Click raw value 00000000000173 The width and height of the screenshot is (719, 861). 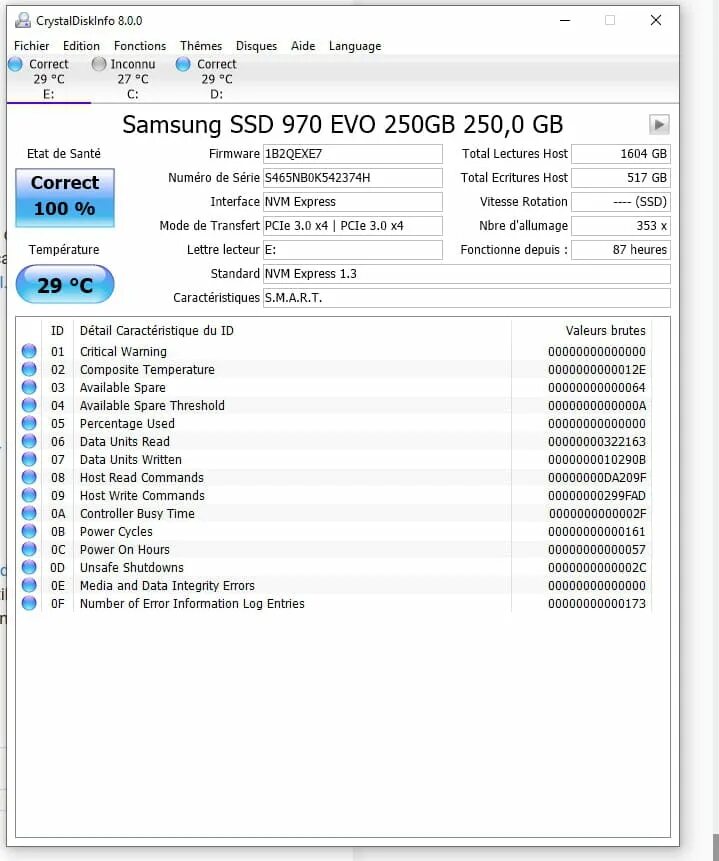pos(597,603)
